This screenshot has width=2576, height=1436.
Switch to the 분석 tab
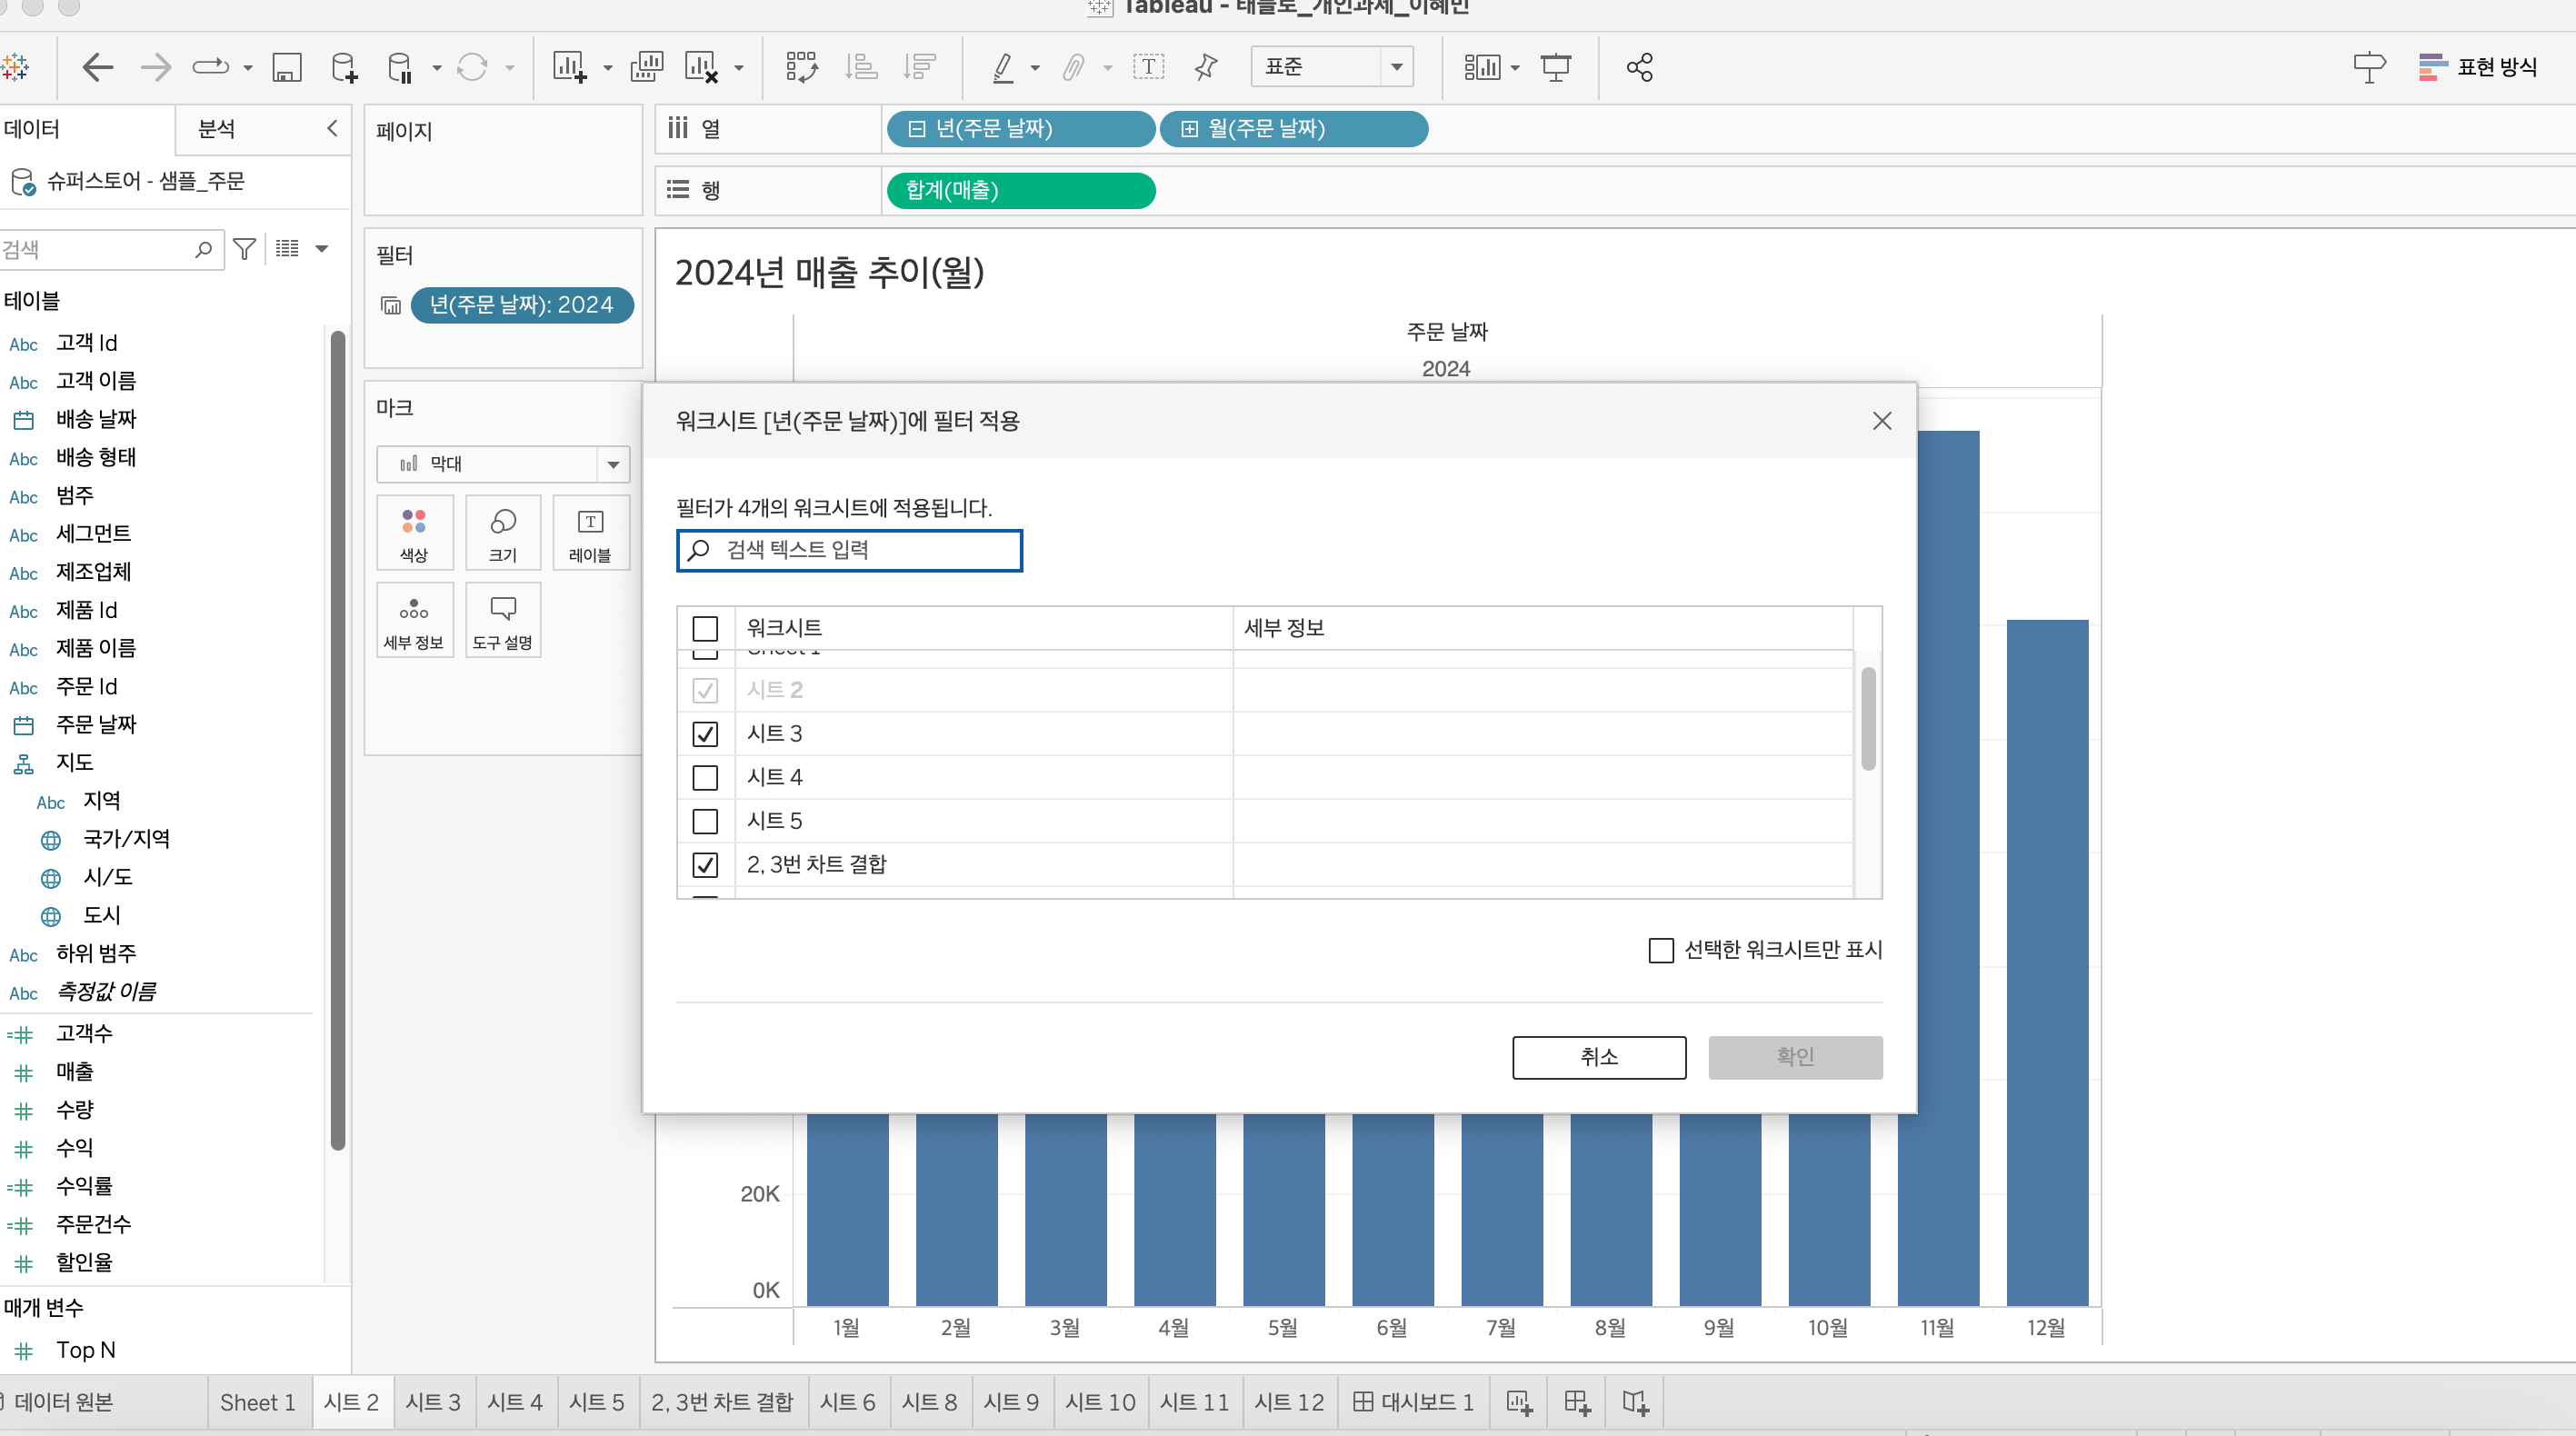pos(217,129)
